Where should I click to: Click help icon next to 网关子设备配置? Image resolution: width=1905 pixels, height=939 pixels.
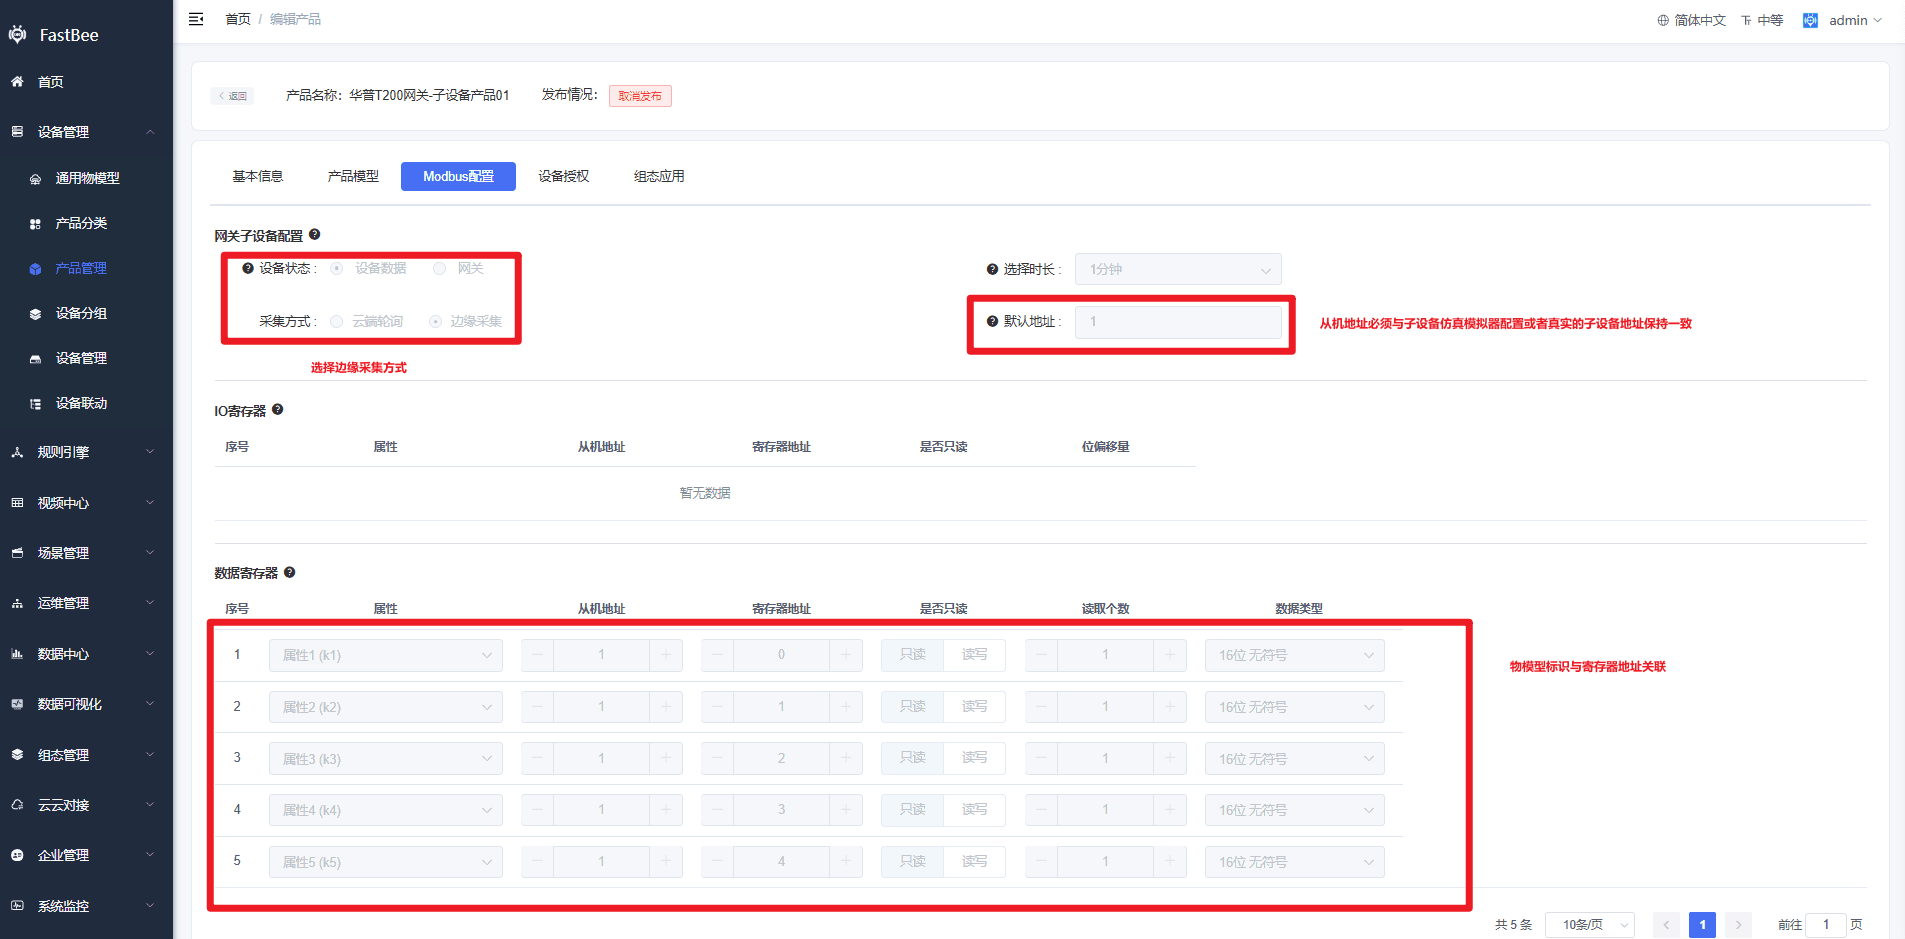click(314, 234)
